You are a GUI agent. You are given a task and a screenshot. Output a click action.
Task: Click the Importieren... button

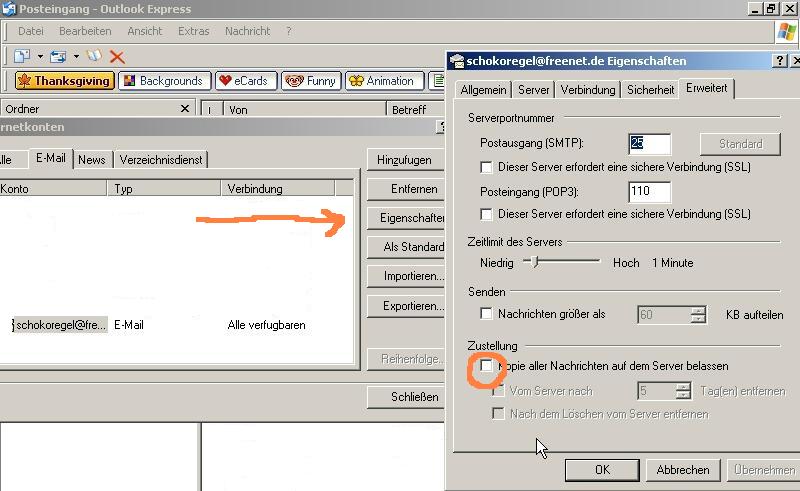(406, 276)
